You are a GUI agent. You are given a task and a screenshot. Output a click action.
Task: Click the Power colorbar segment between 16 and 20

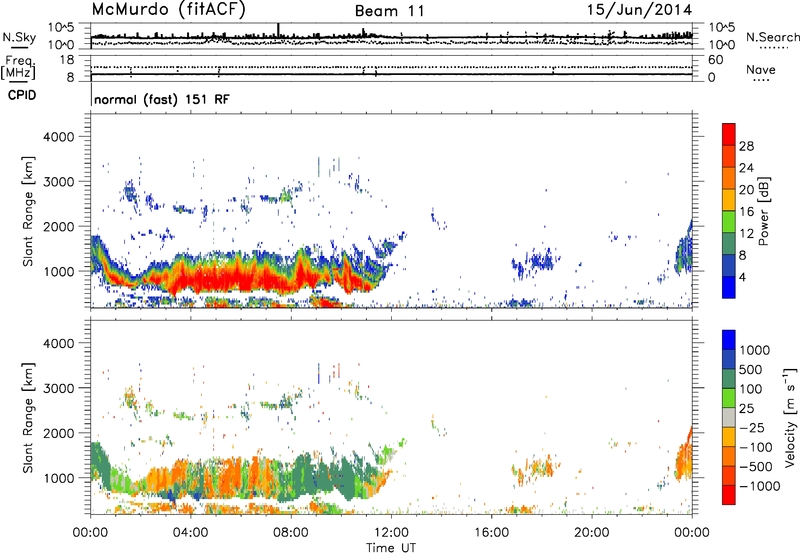click(x=729, y=200)
